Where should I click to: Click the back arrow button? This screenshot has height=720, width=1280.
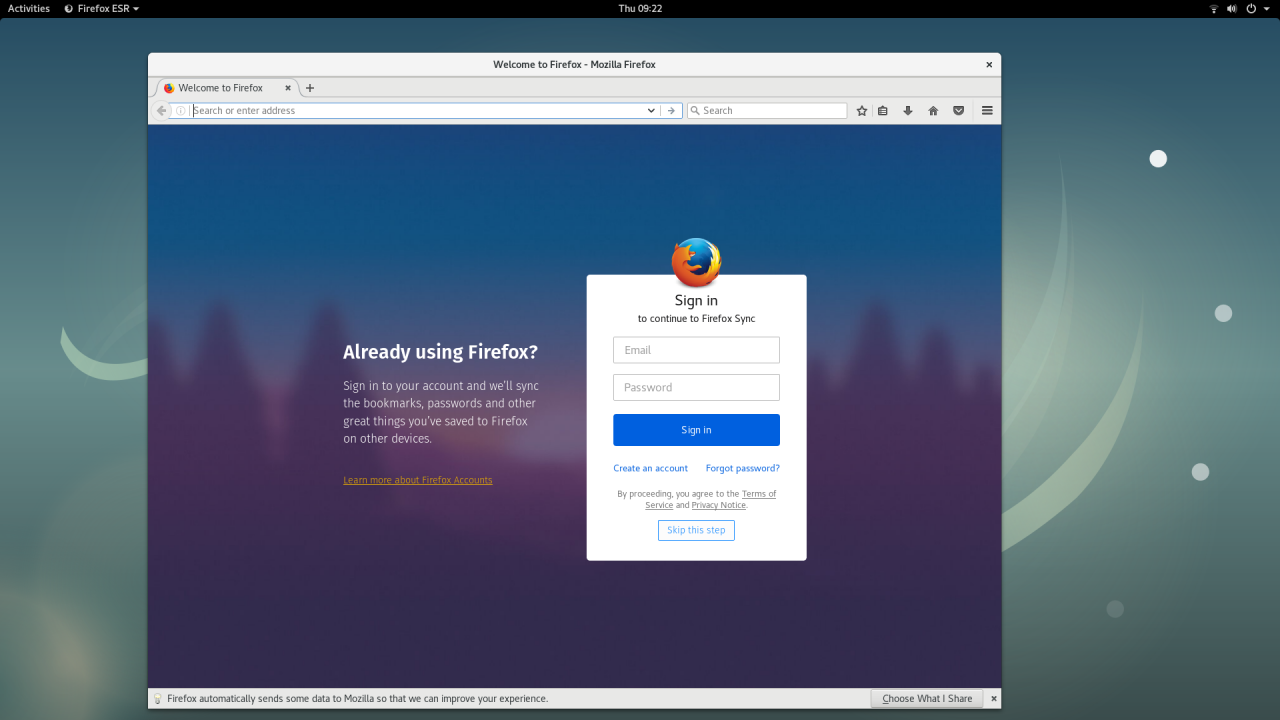(x=161, y=111)
